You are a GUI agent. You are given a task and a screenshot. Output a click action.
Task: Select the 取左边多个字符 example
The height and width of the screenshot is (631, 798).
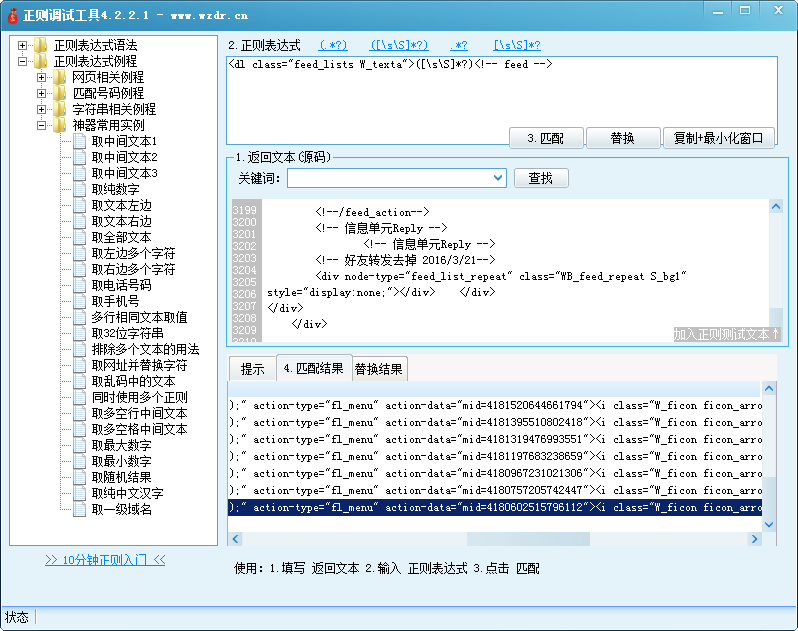click(x=133, y=253)
